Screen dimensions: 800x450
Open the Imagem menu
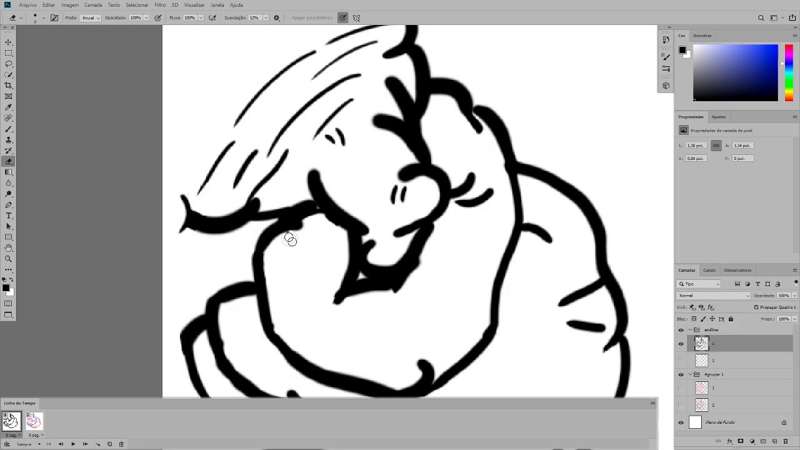[70, 5]
